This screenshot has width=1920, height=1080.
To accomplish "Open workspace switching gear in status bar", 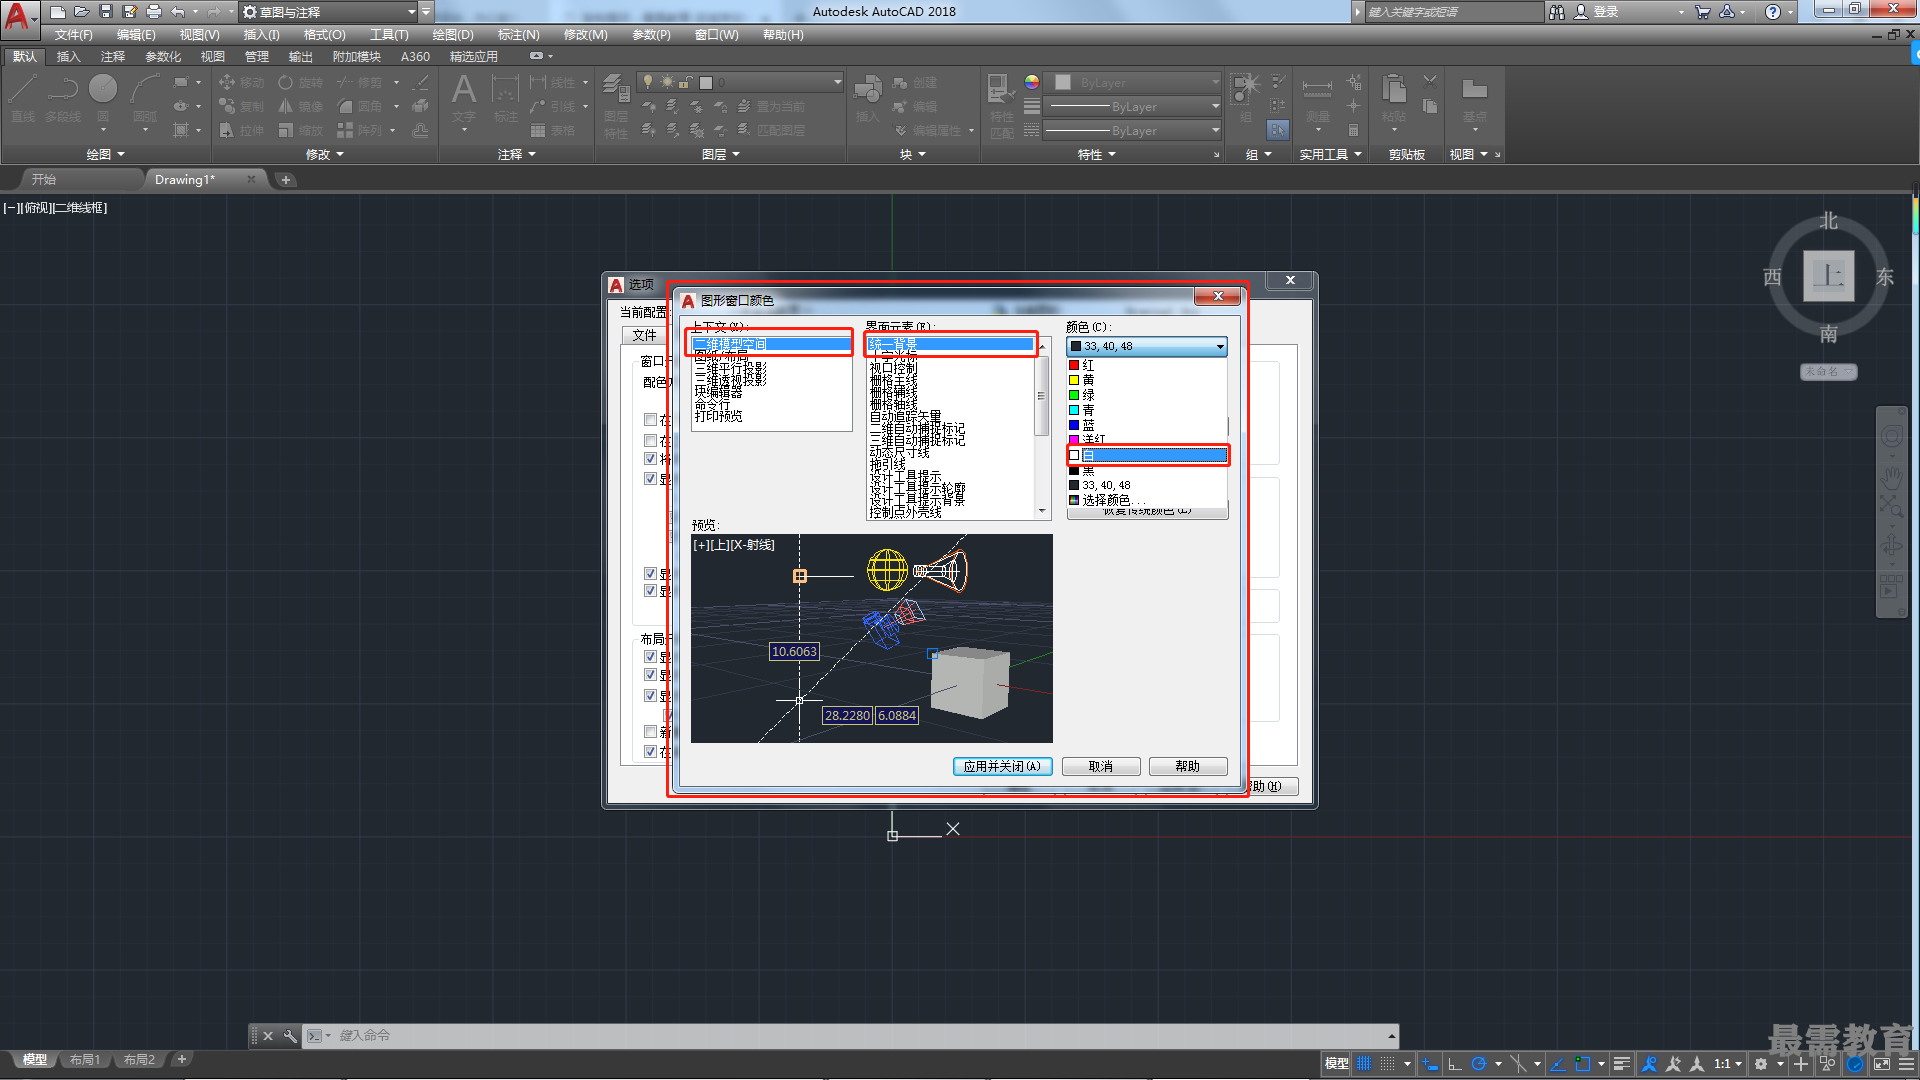I will point(1761,1064).
